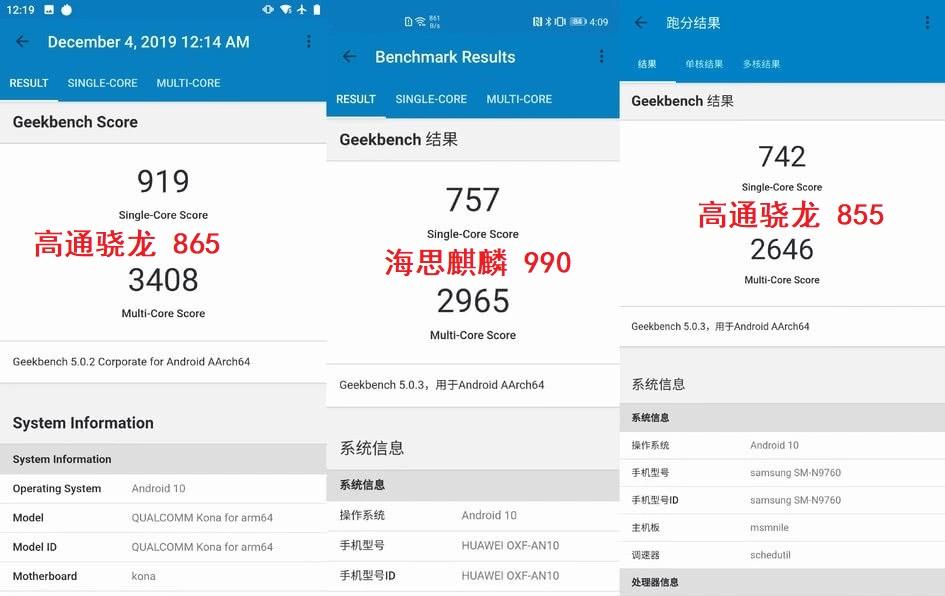Screen dimensions: 945x596
Task: Tap 调速器 row showing schedutil
Action: pos(782,555)
